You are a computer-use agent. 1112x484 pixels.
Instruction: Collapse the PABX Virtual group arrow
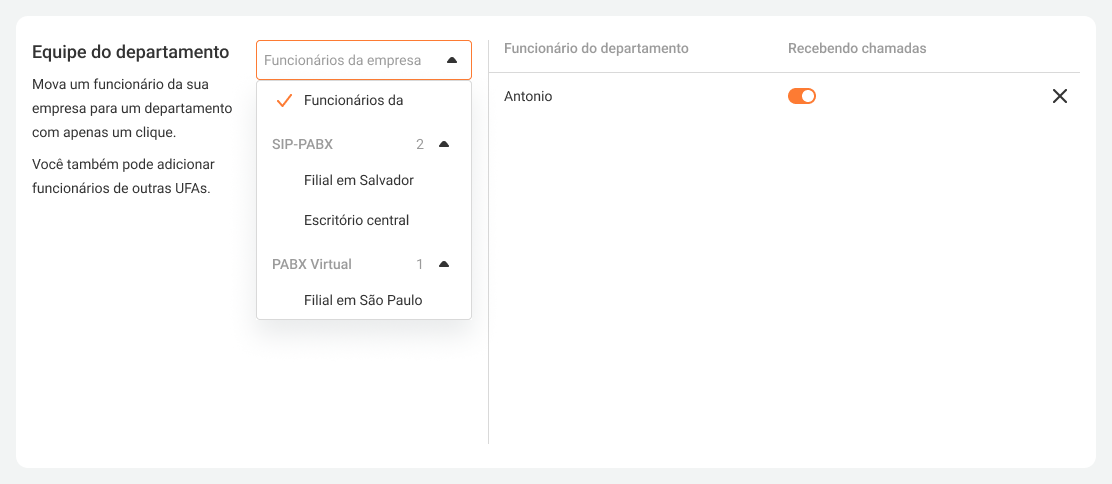pyautogui.click(x=444, y=264)
